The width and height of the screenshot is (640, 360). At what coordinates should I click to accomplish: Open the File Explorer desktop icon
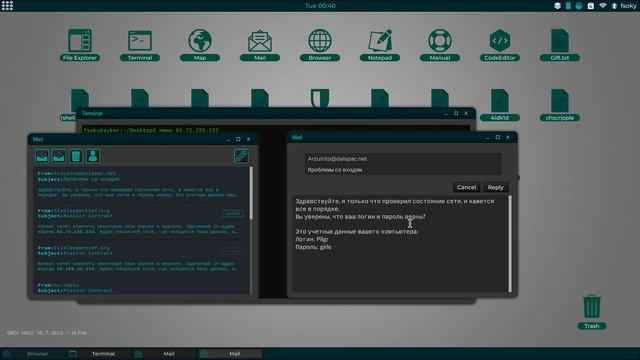[80, 45]
